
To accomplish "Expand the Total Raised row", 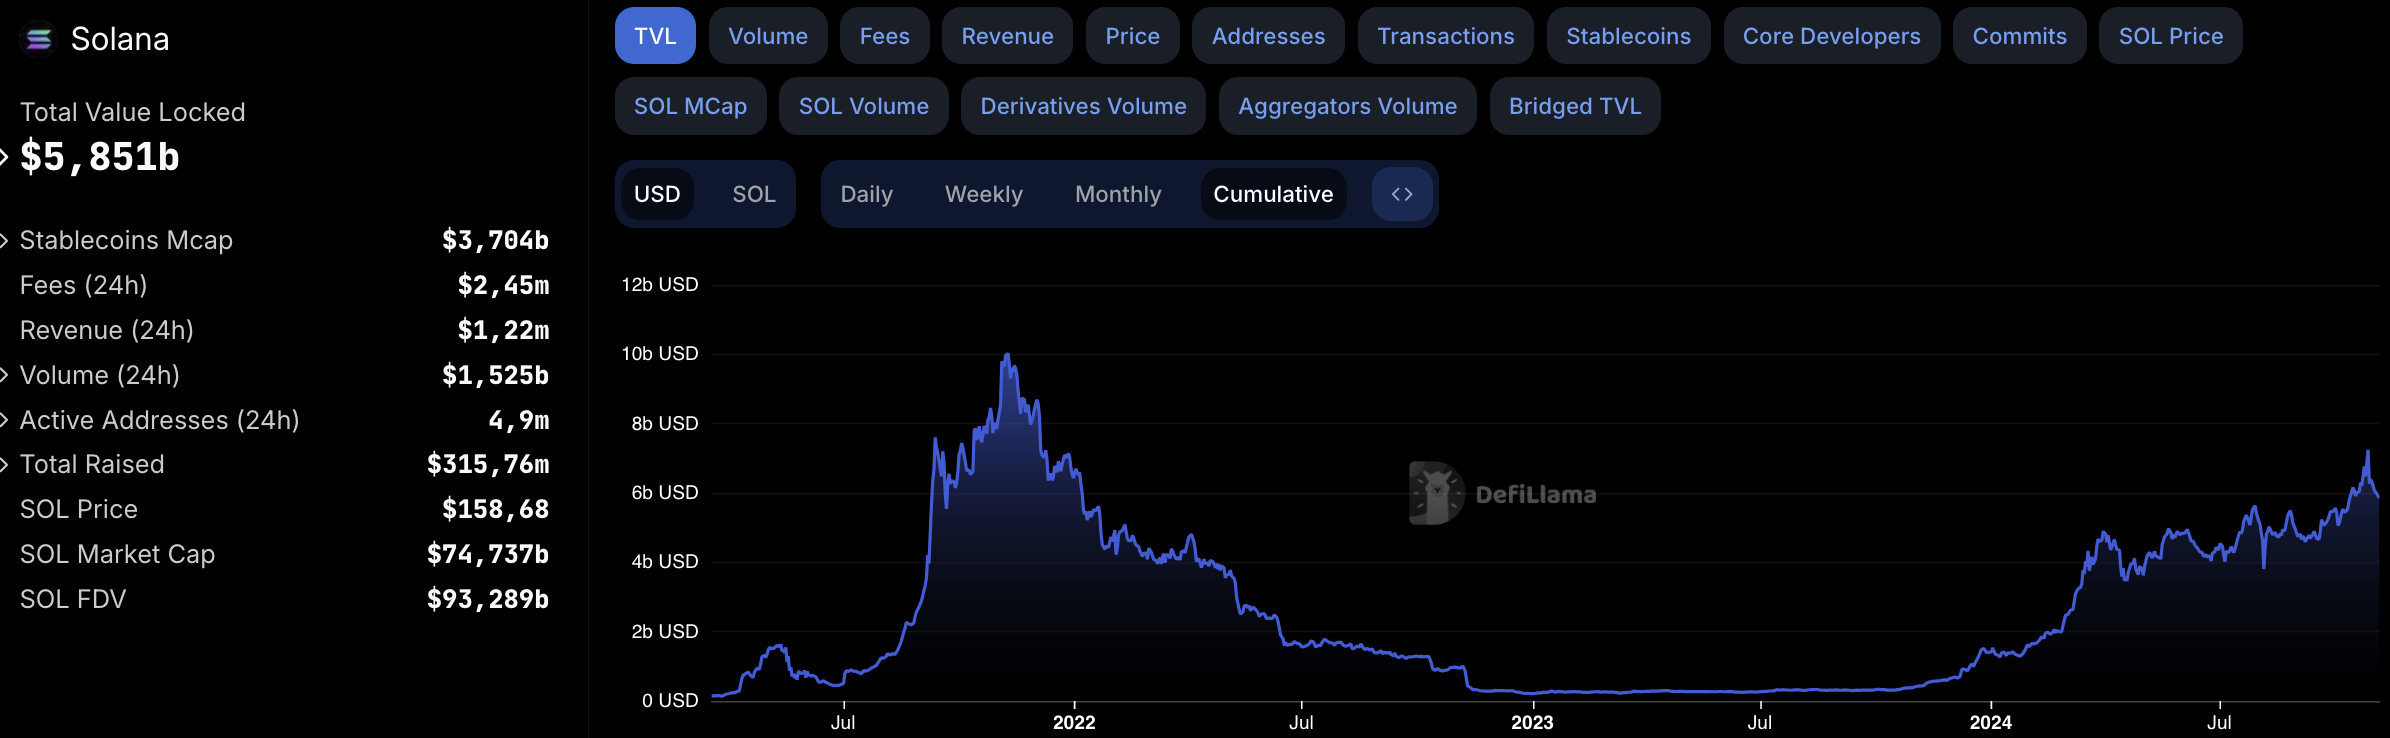I will pyautogui.click(x=4, y=464).
